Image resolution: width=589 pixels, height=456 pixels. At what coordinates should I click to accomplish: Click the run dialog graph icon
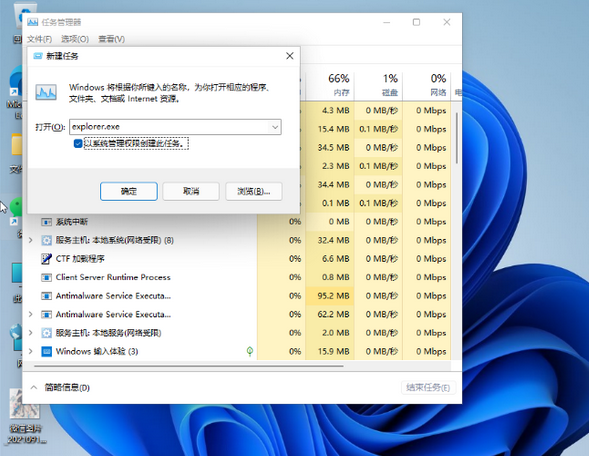point(46,92)
